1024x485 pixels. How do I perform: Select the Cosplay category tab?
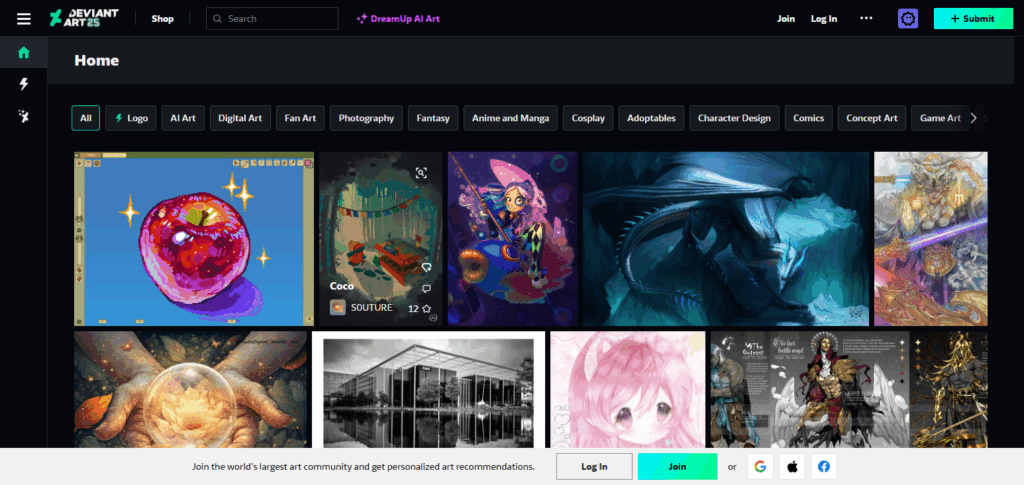(x=588, y=118)
